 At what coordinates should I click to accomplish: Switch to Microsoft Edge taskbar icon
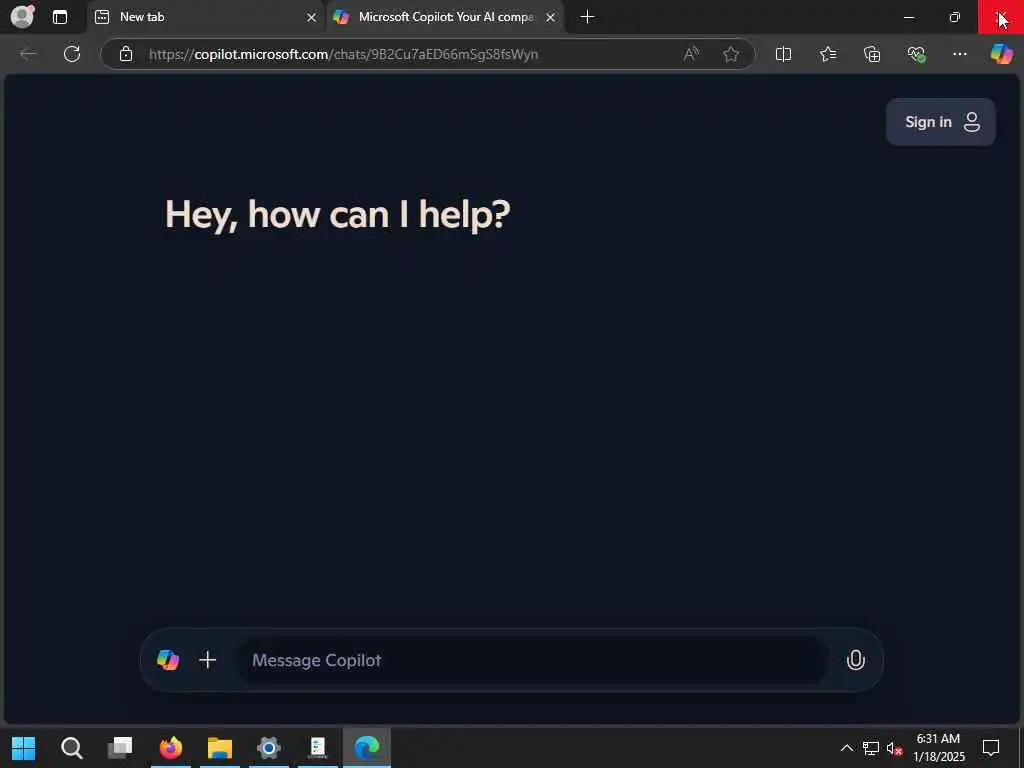pyautogui.click(x=367, y=748)
